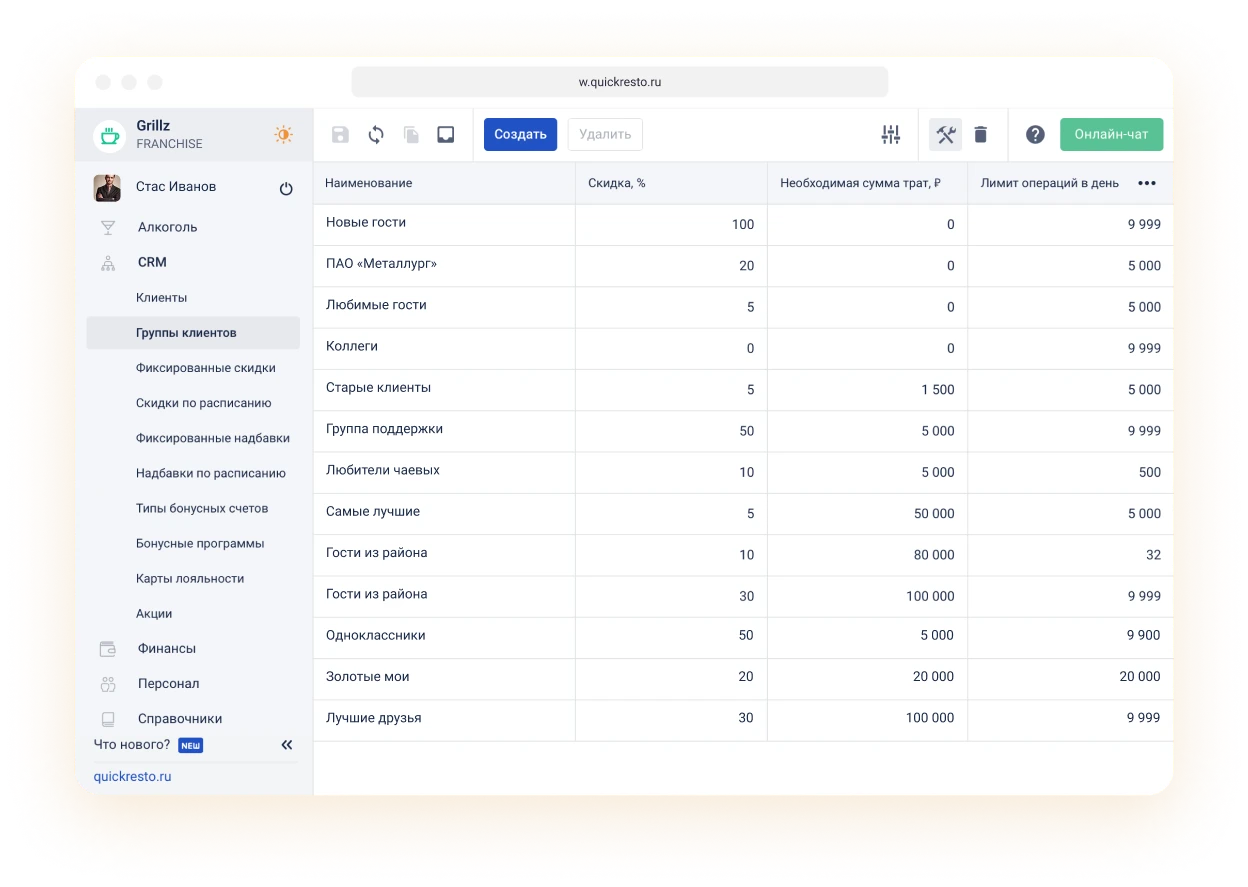Log out using the power icon near Стас Иванов

[286, 187]
